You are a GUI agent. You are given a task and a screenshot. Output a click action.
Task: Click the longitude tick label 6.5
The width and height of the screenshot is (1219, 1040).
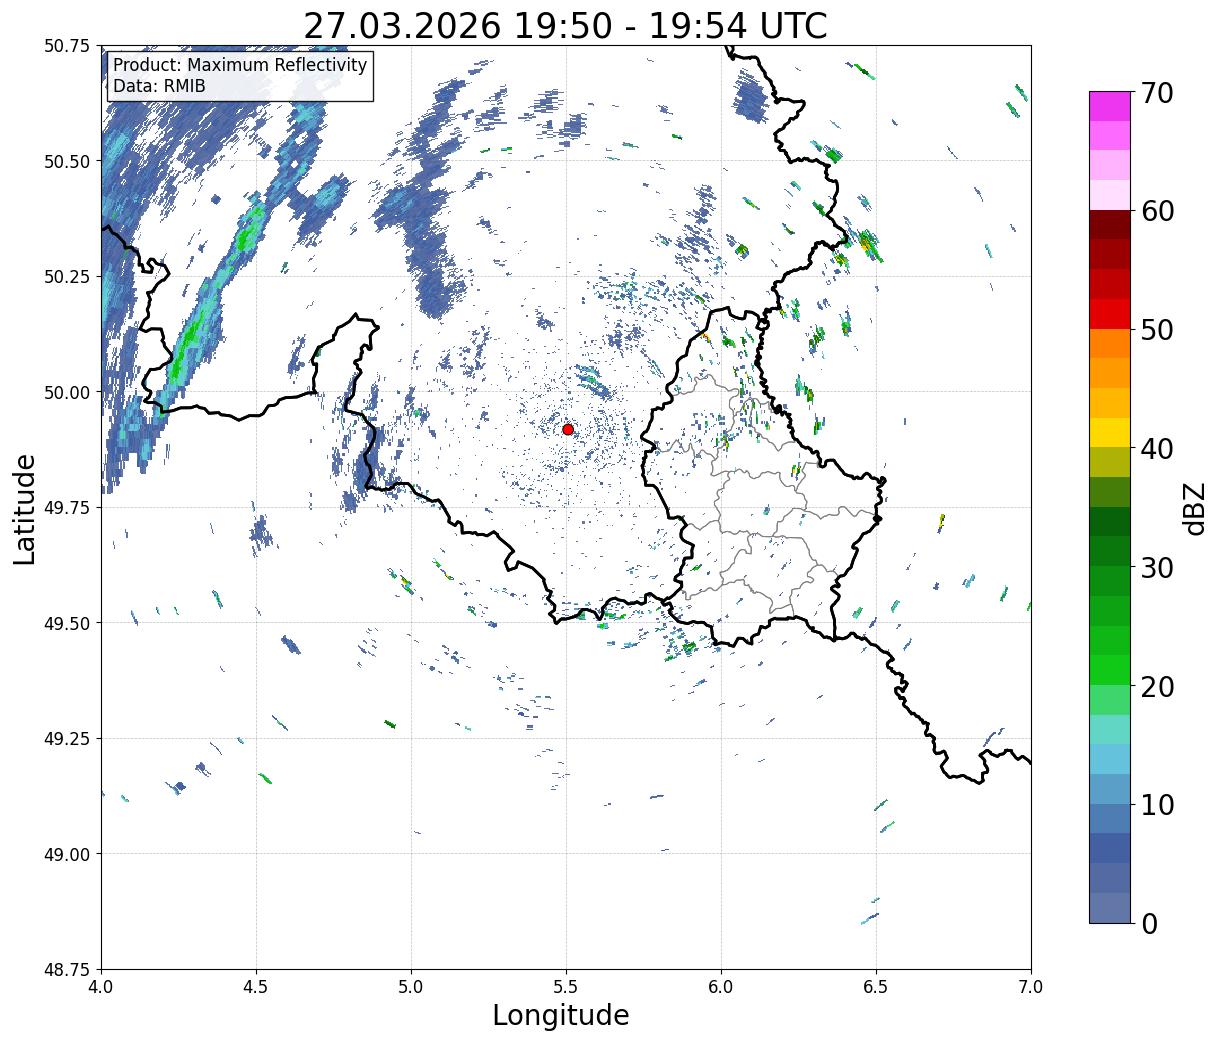[876, 987]
